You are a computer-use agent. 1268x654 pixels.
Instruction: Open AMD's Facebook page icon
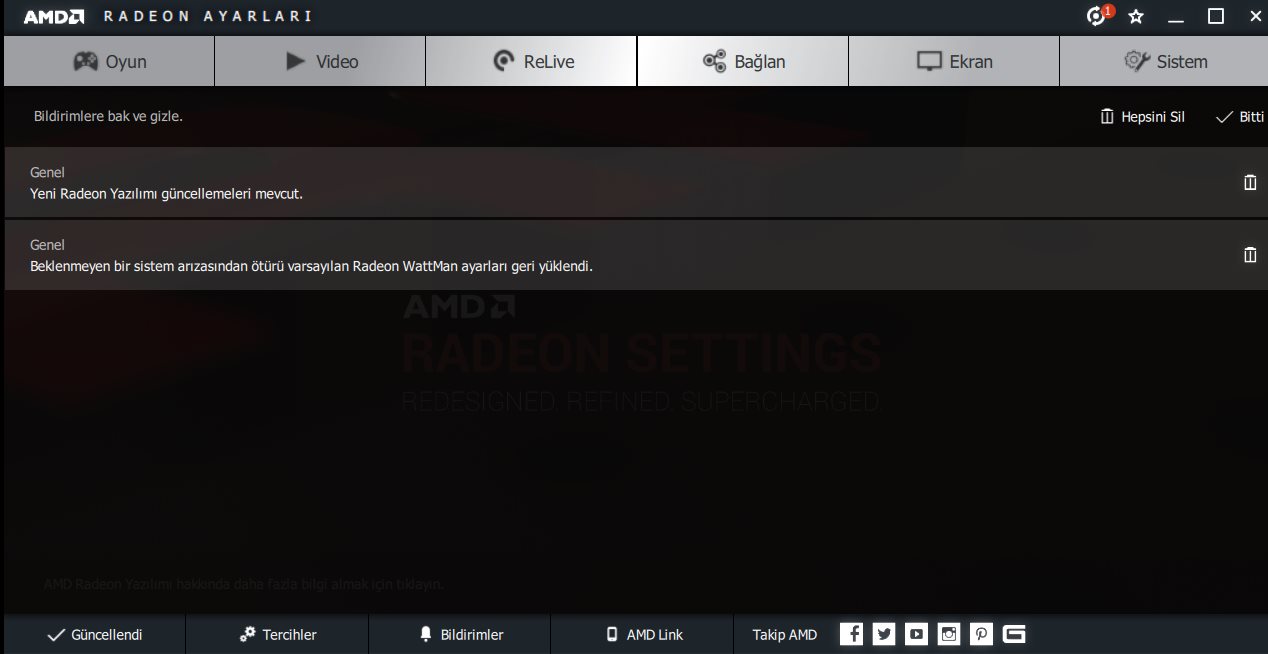pos(851,634)
